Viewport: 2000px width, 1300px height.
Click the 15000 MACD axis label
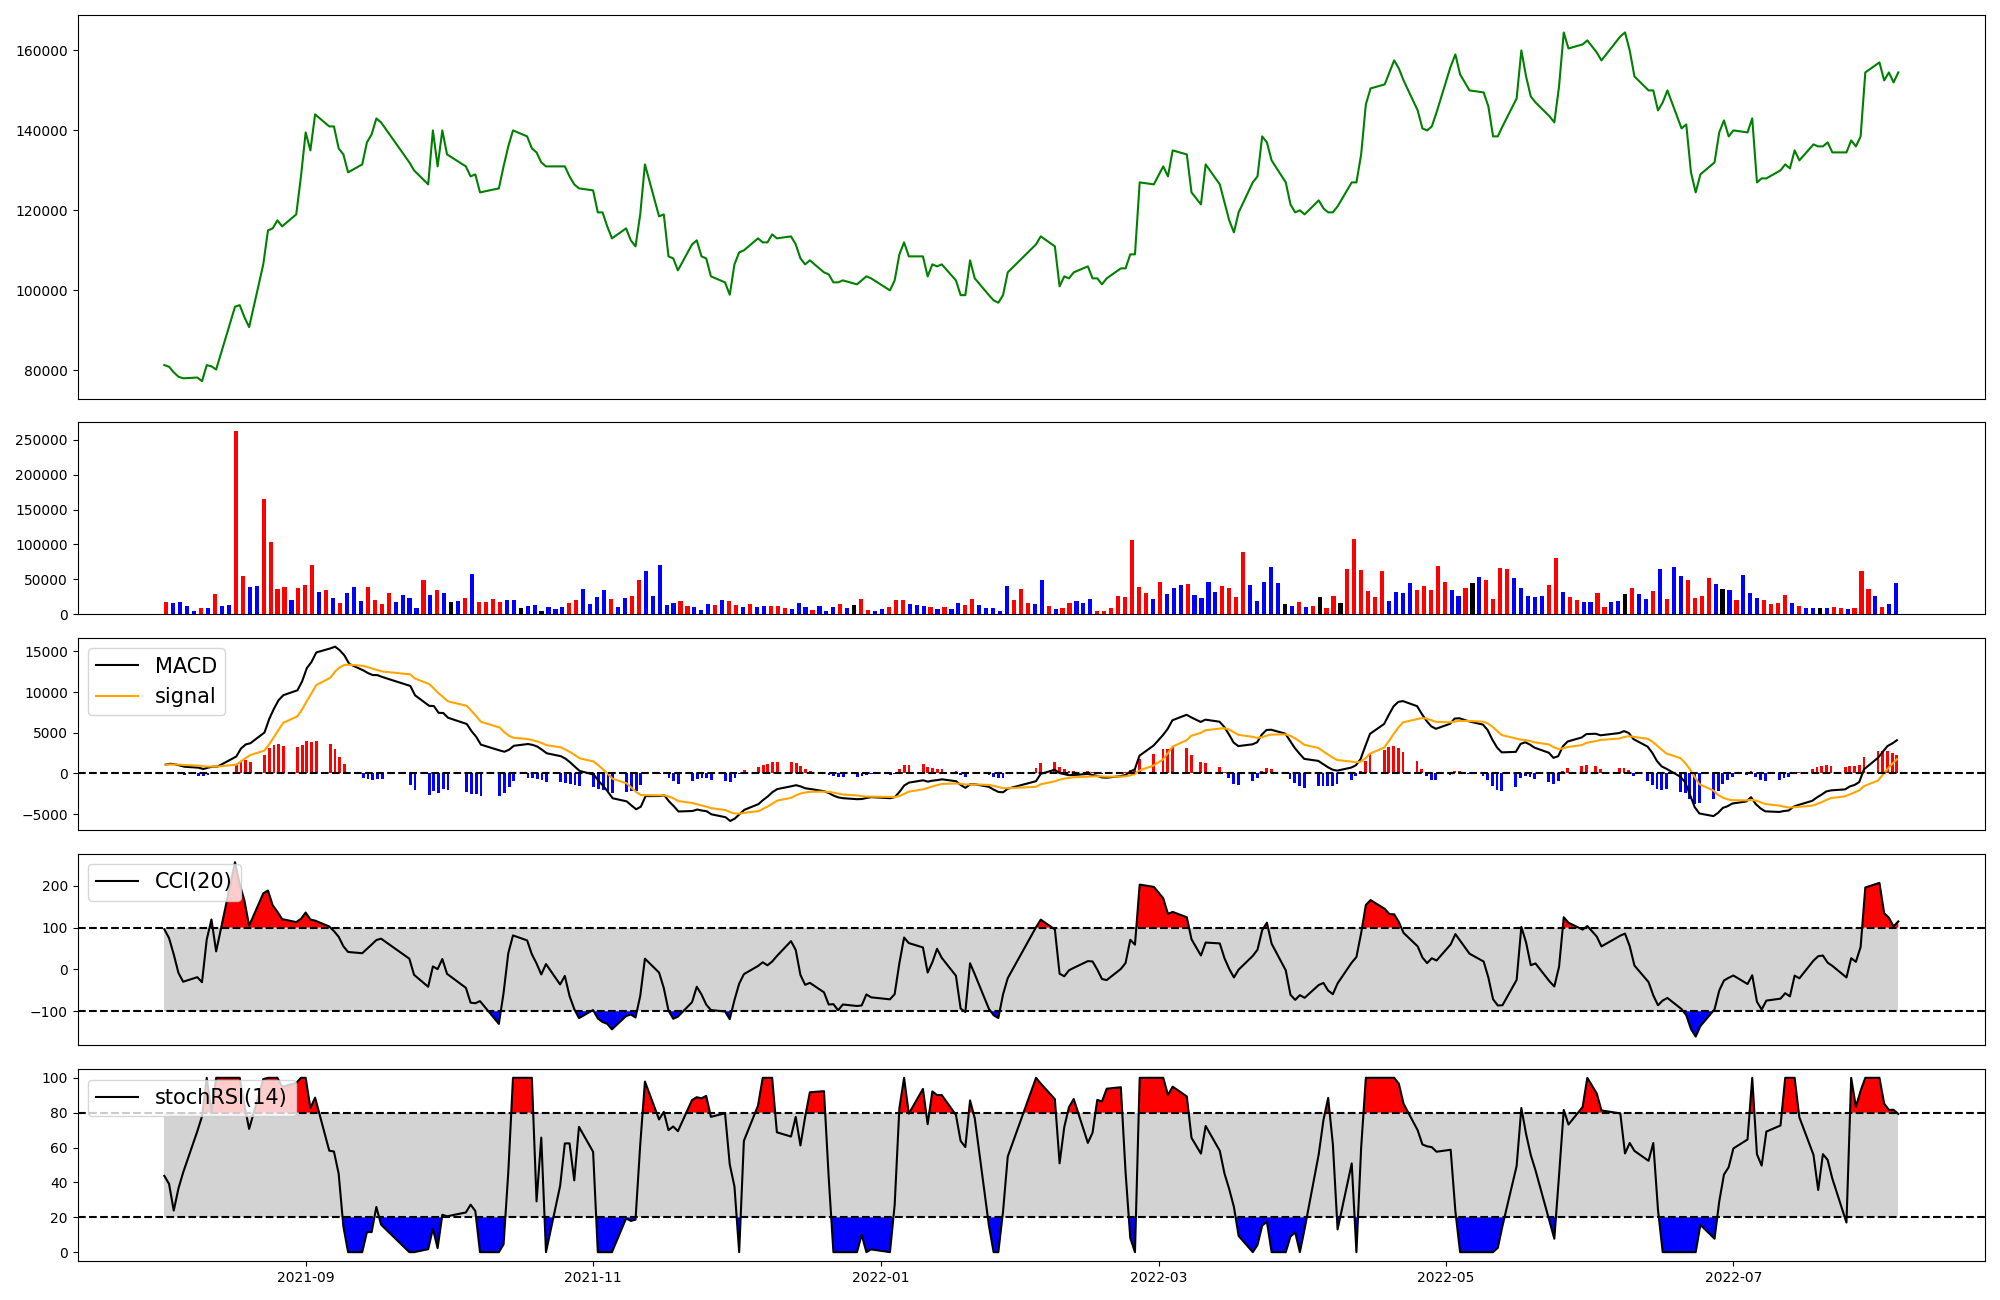pyautogui.click(x=45, y=652)
